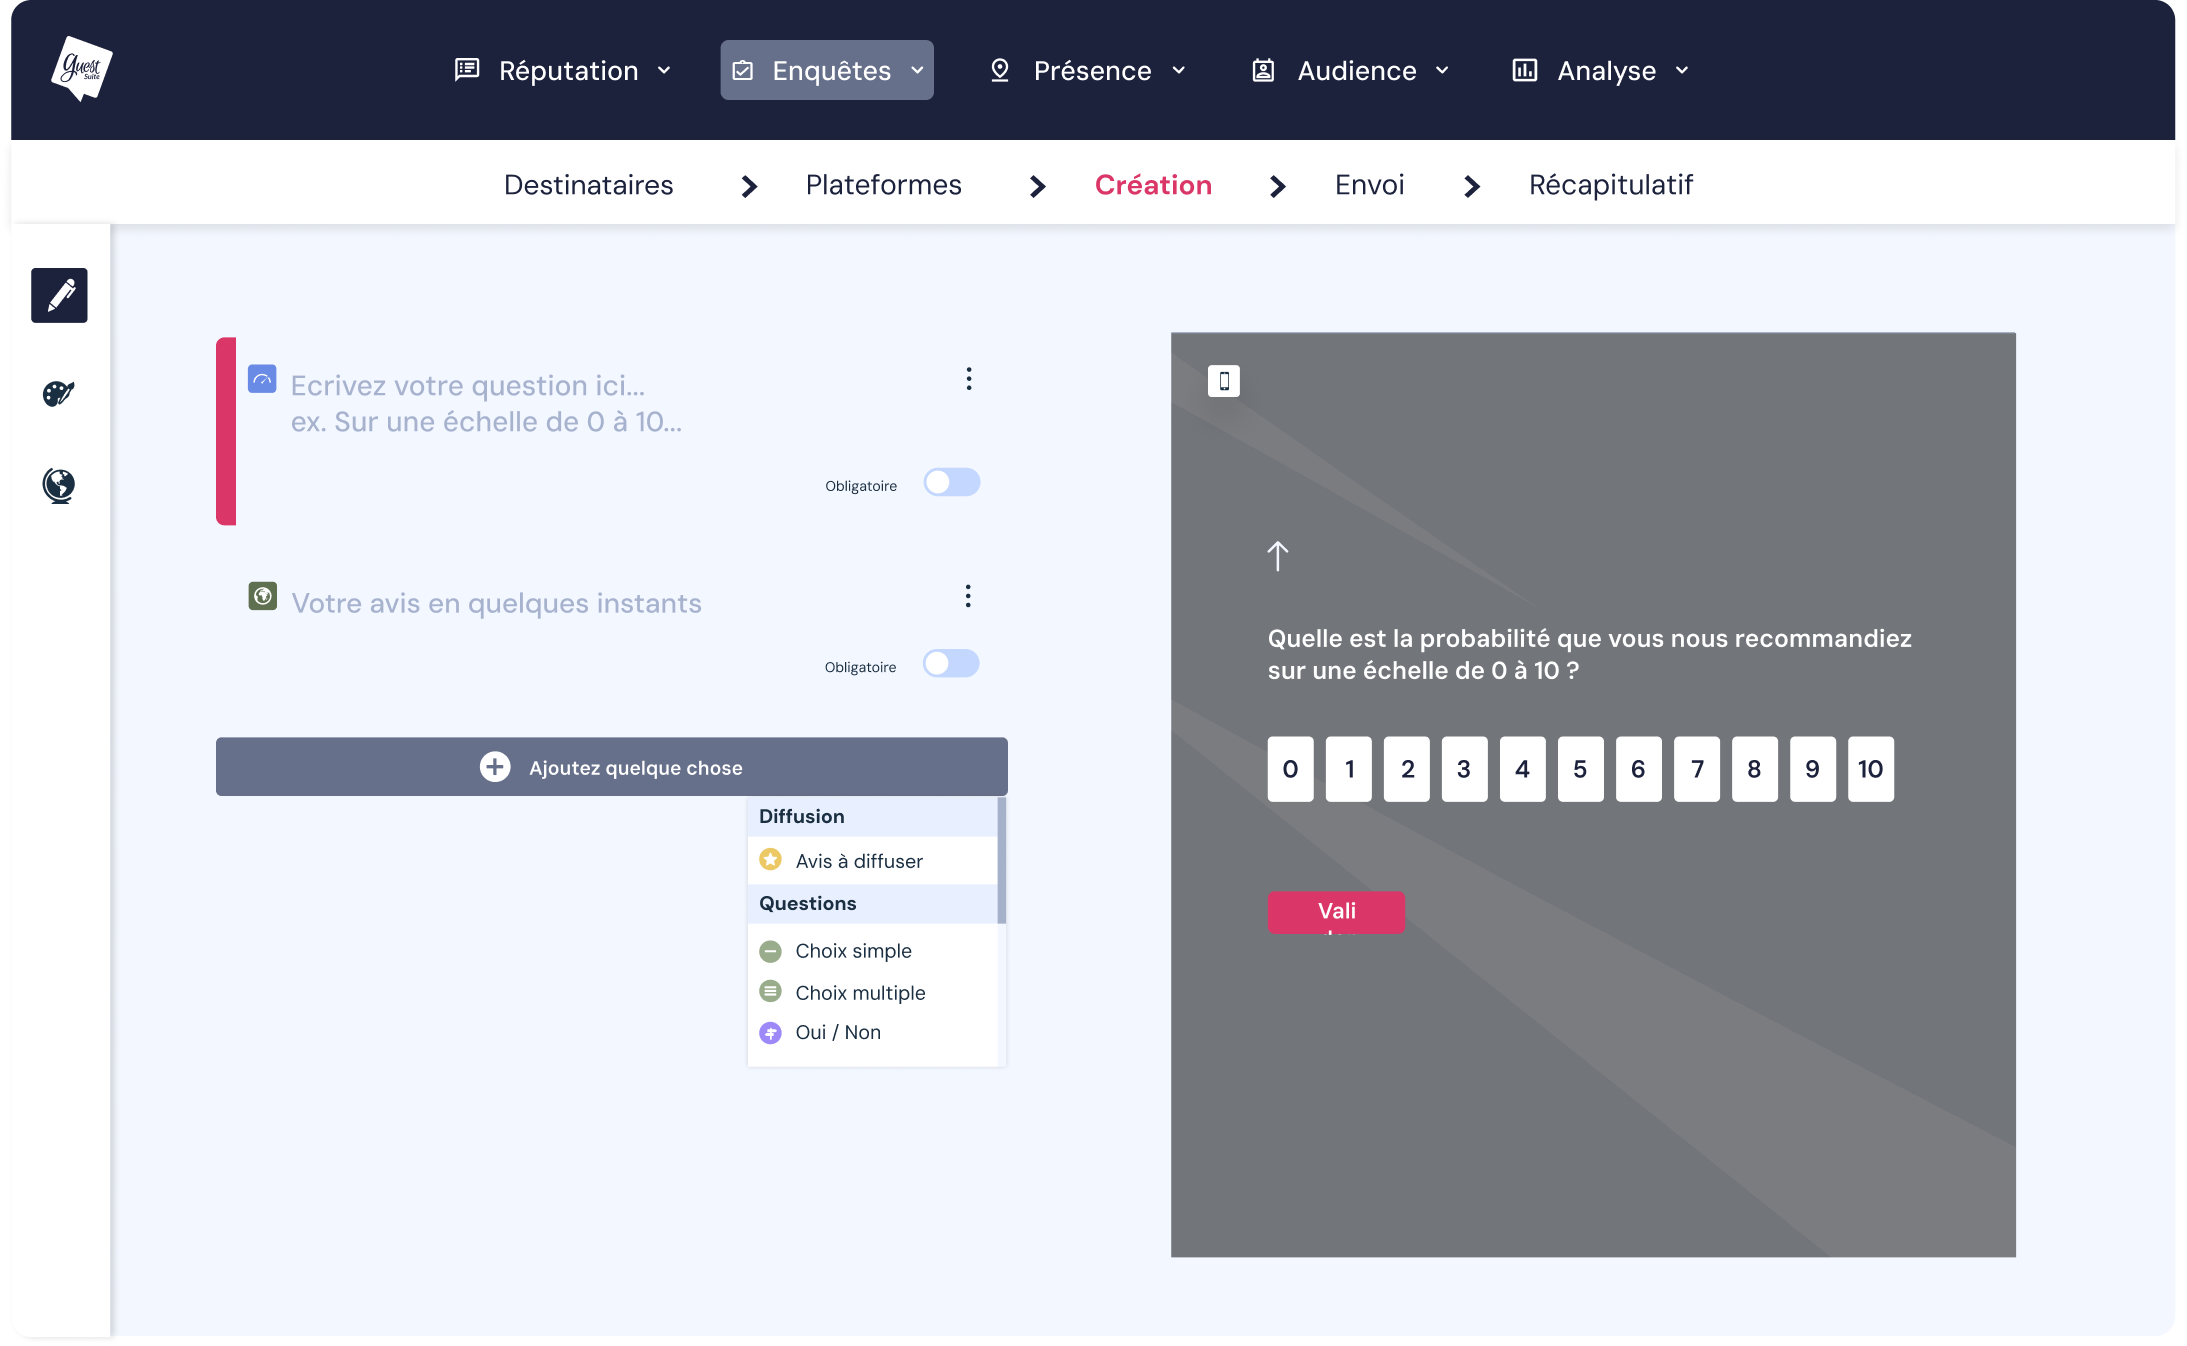
Task: Choose rating 5 in preview
Action: [1580, 769]
